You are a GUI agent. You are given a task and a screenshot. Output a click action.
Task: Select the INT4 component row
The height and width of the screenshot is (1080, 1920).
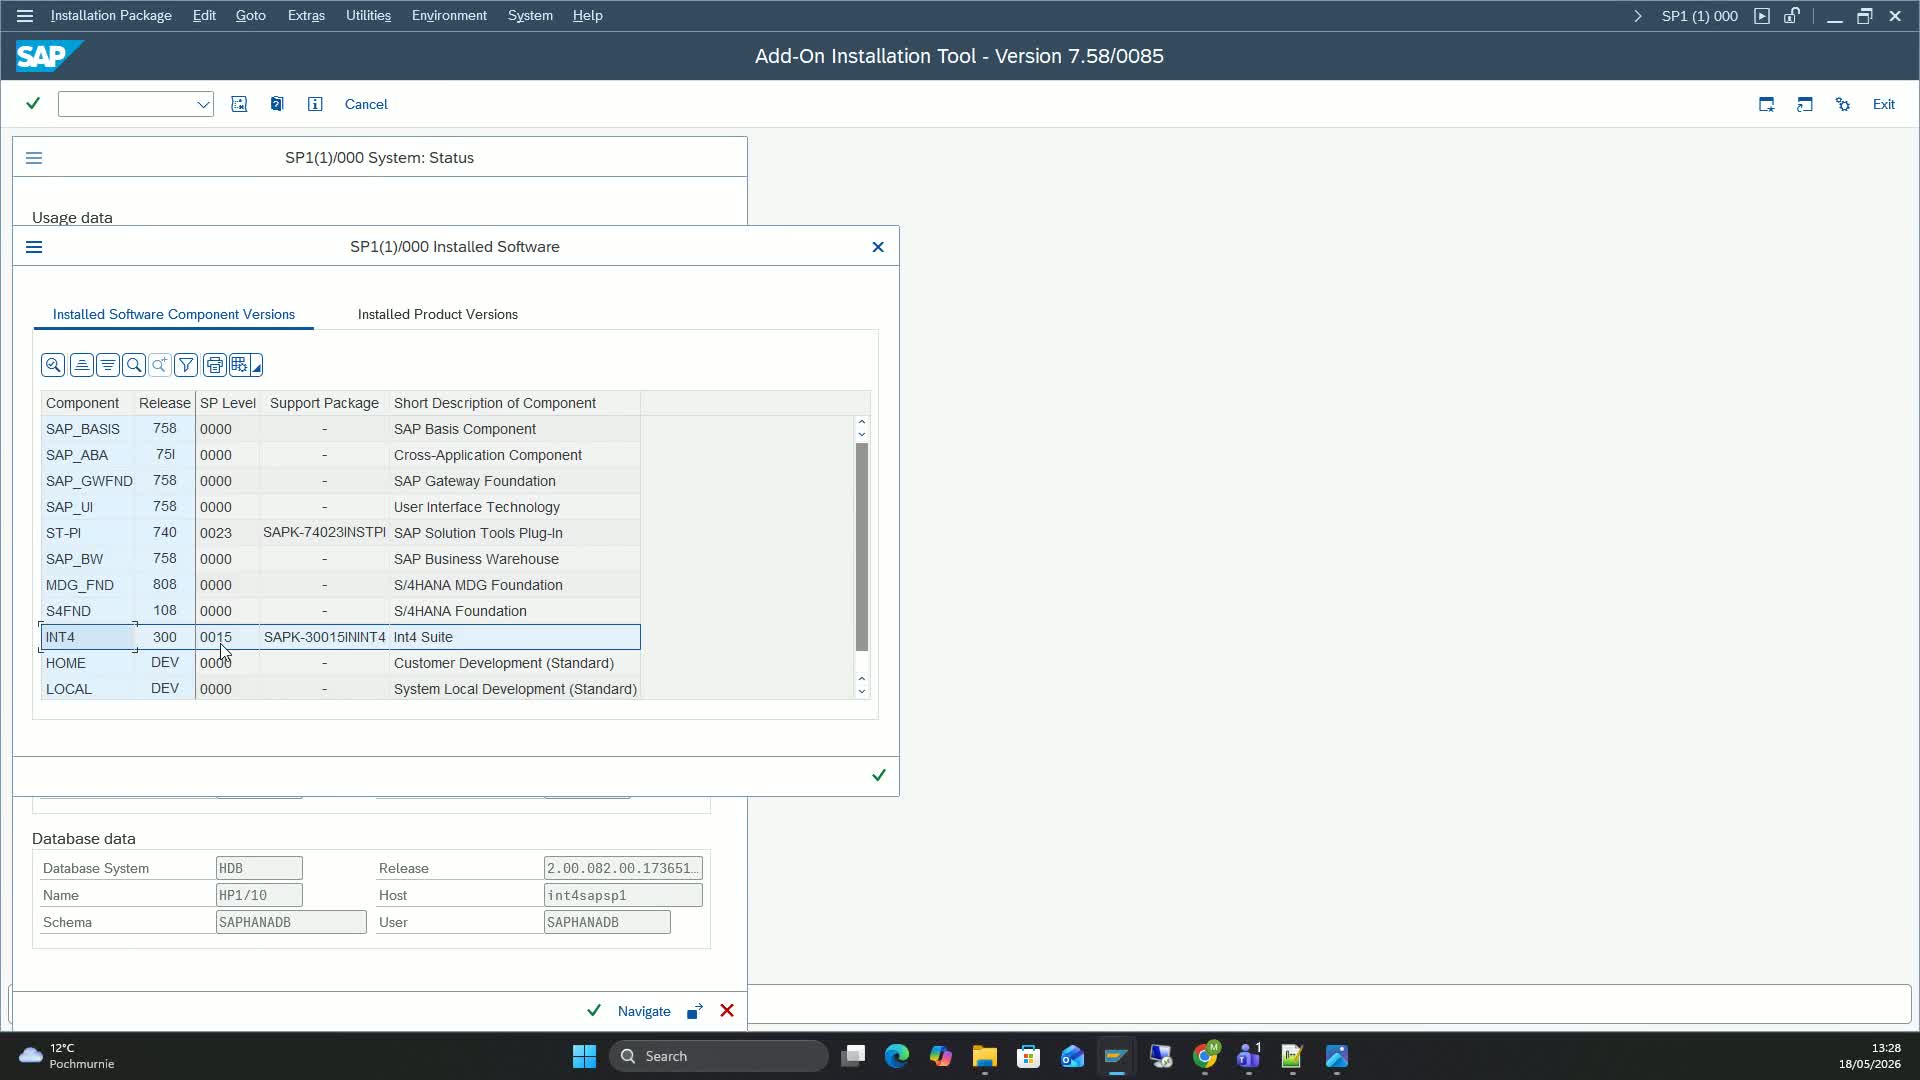coord(340,637)
